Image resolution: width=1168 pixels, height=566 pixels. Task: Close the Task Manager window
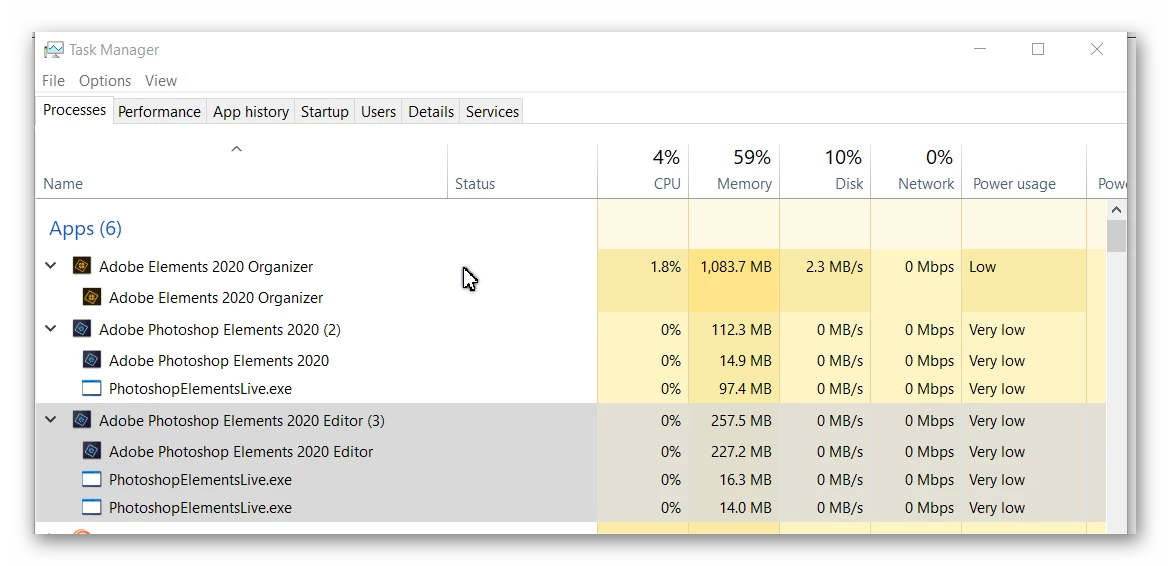pos(1096,49)
